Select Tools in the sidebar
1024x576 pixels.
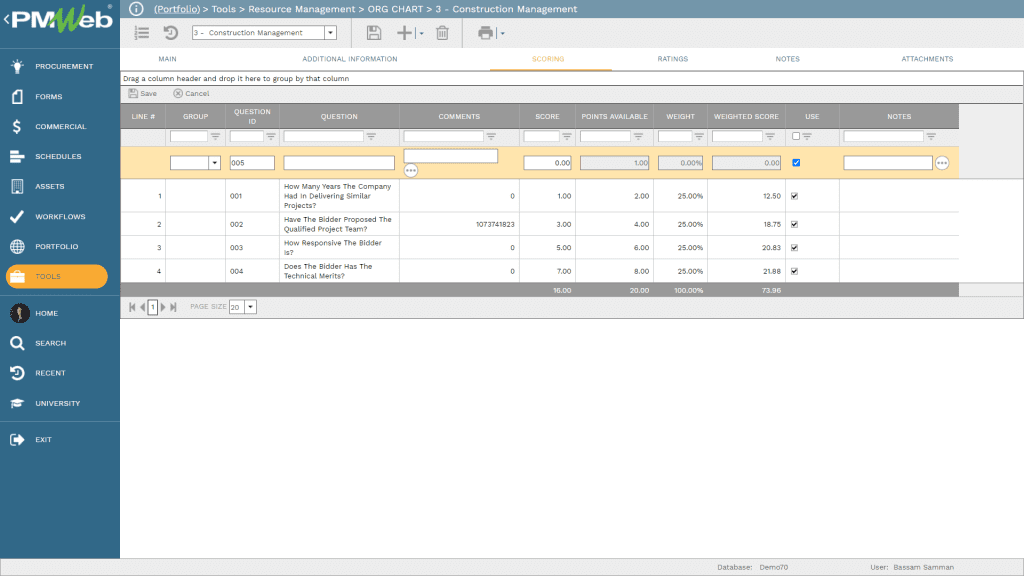coord(57,276)
